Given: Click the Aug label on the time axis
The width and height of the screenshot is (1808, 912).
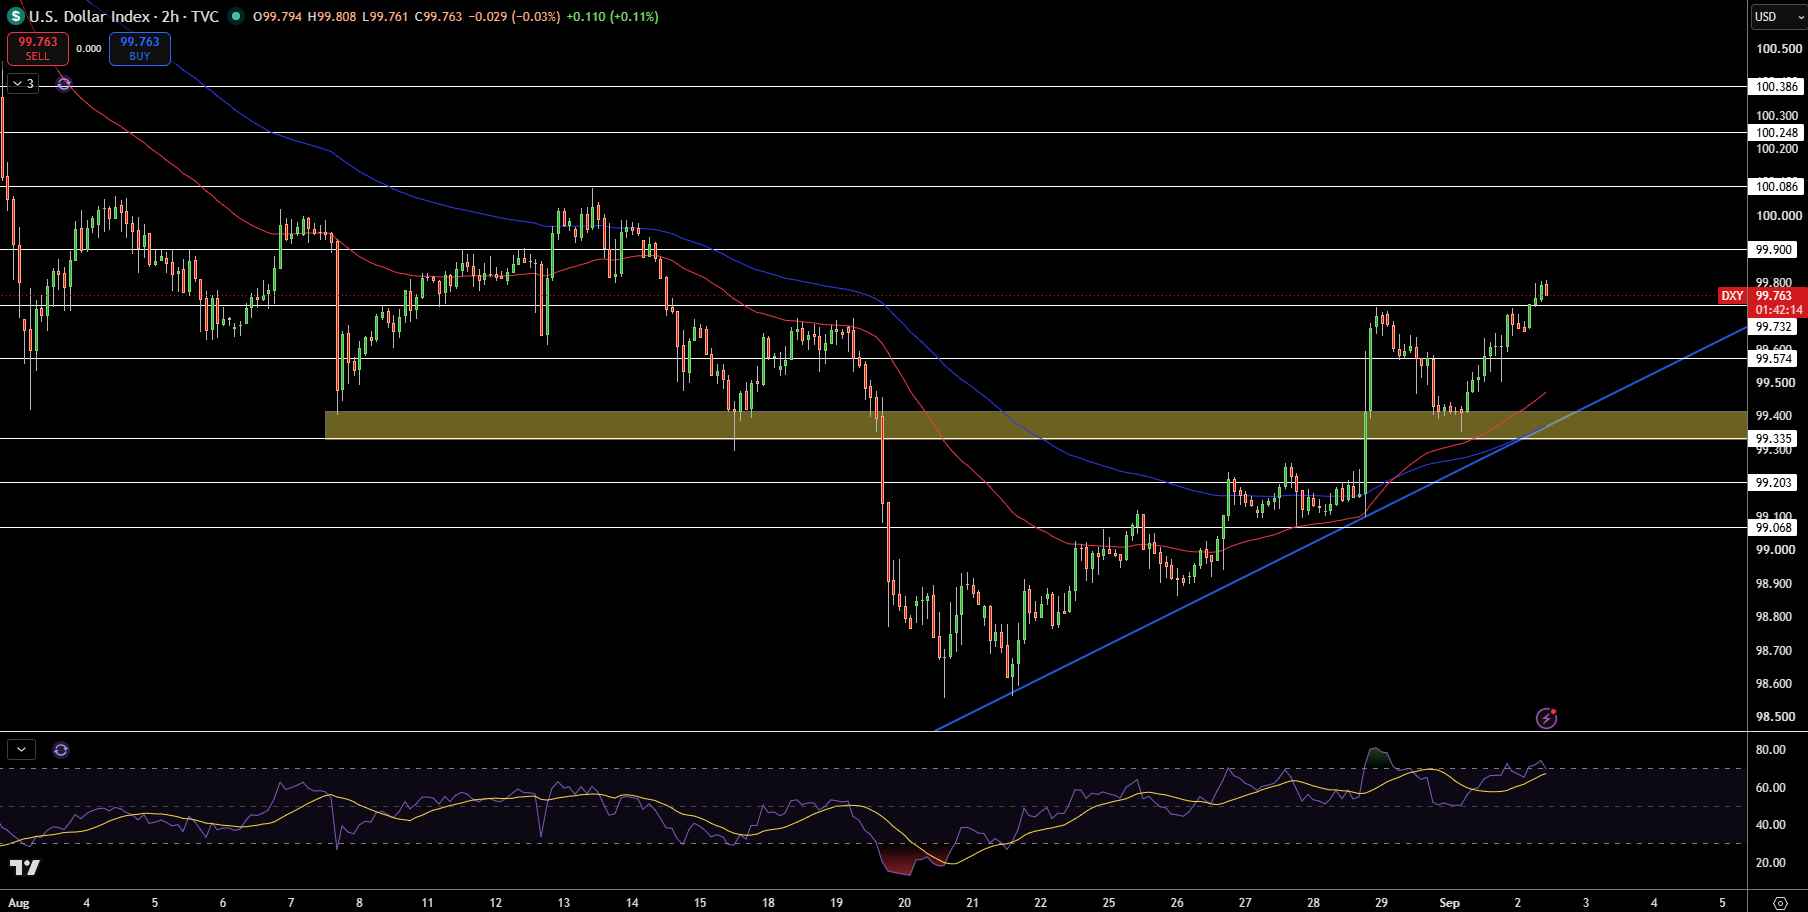Looking at the screenshot, I should point(19,902).
